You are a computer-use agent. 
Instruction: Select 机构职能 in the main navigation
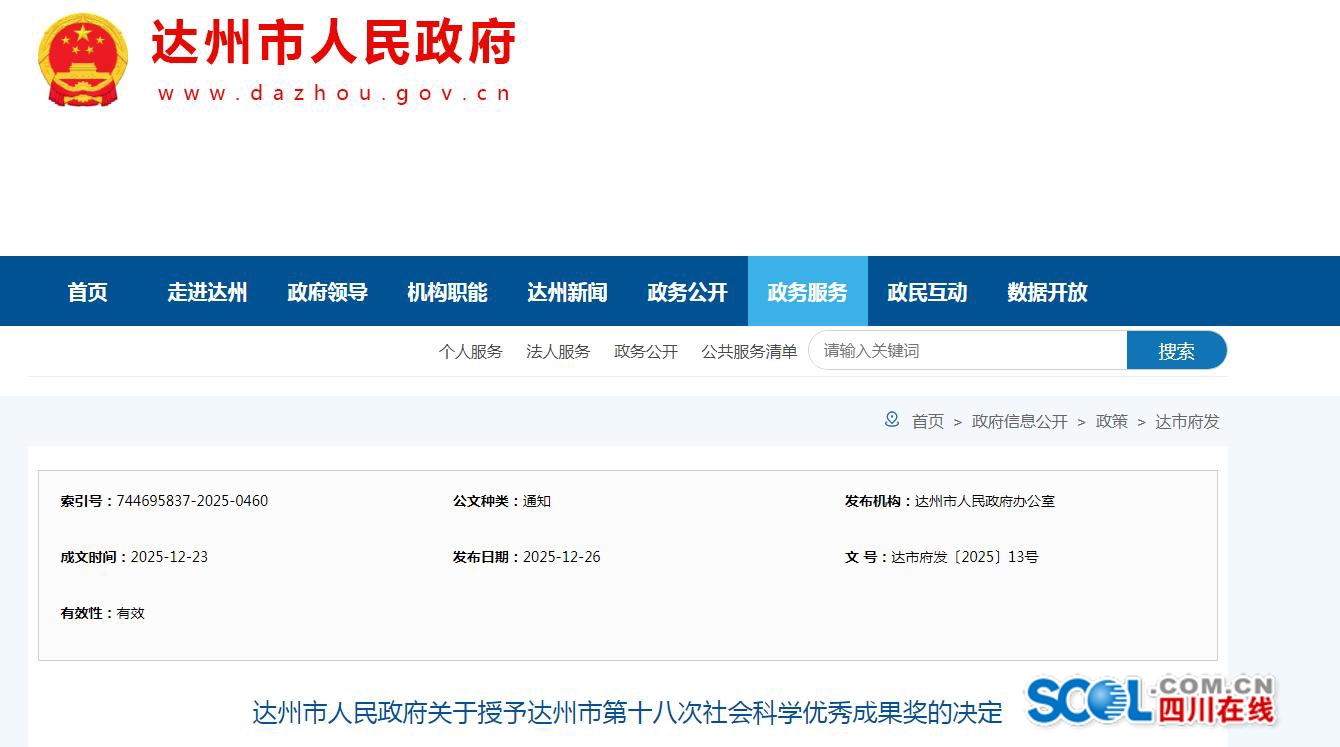pyautogui.click(x=447, y=292)
